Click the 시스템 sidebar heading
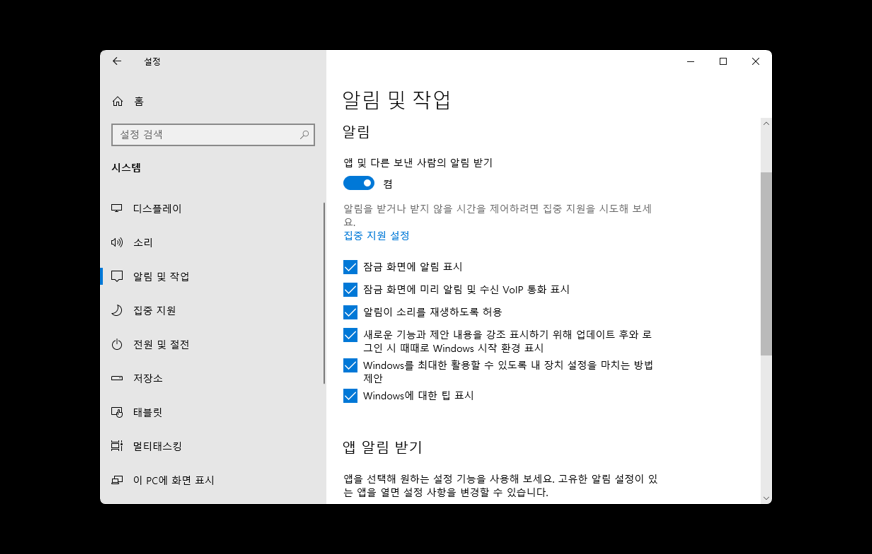Image resolution: width=872 pixels, height=554 pixels. (126, 167)
